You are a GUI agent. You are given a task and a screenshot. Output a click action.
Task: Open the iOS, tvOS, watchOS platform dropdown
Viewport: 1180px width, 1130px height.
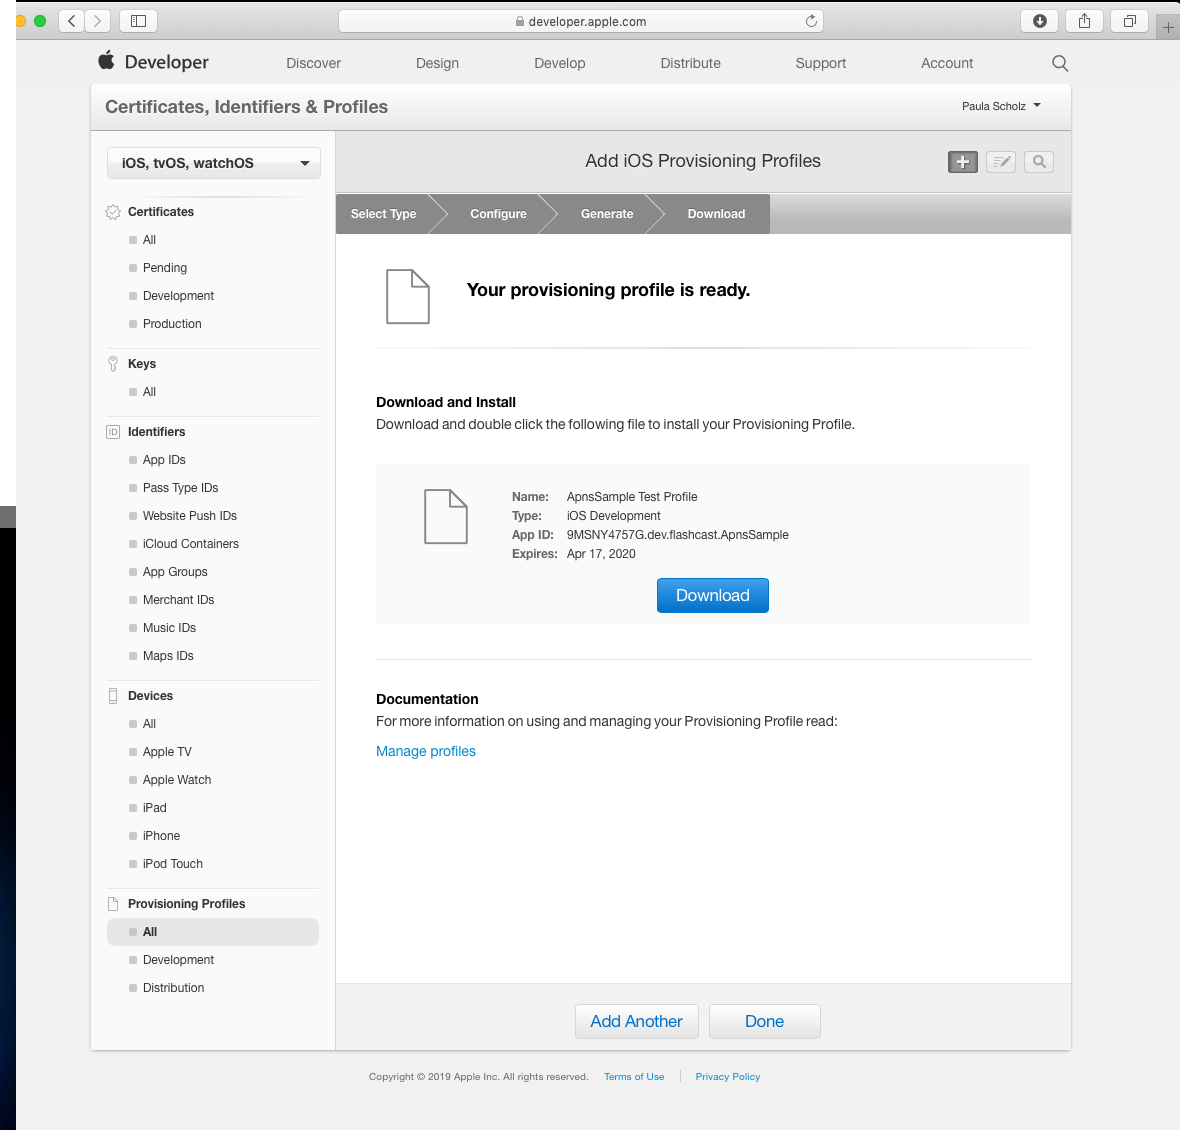tap(214, 163)
